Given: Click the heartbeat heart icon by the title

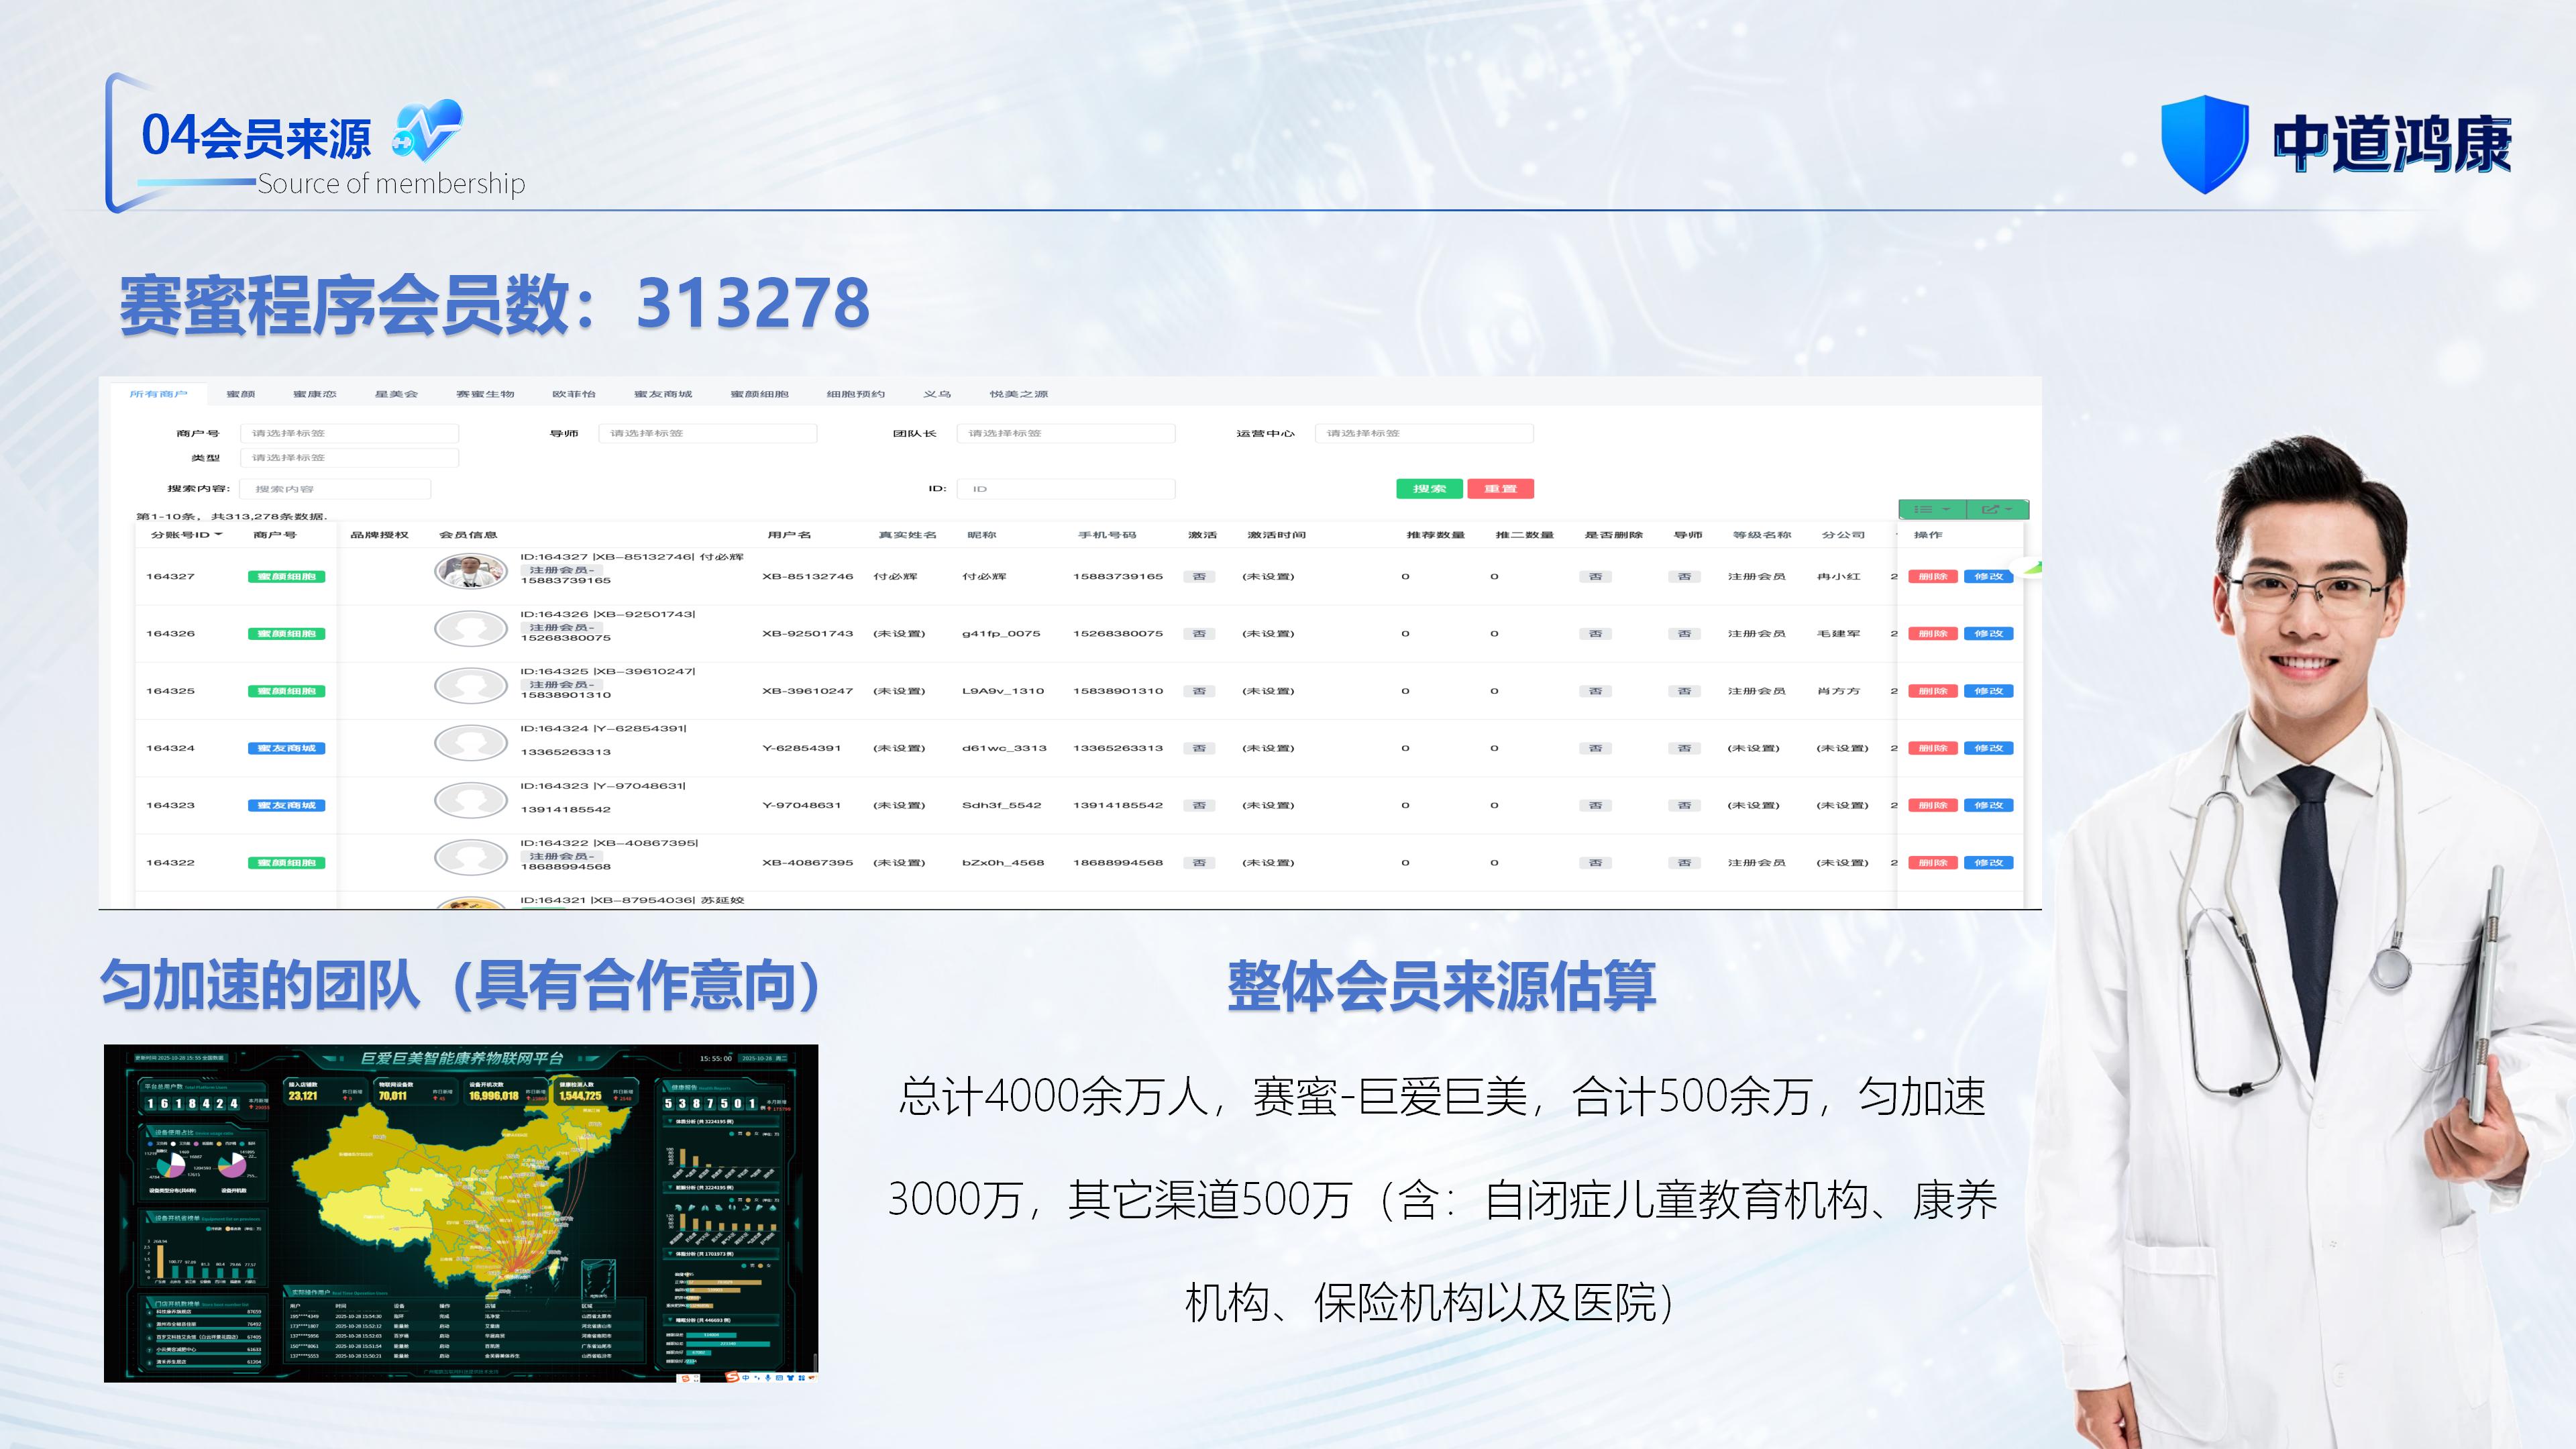Looking at the screenshot, I should coord(428,131).
